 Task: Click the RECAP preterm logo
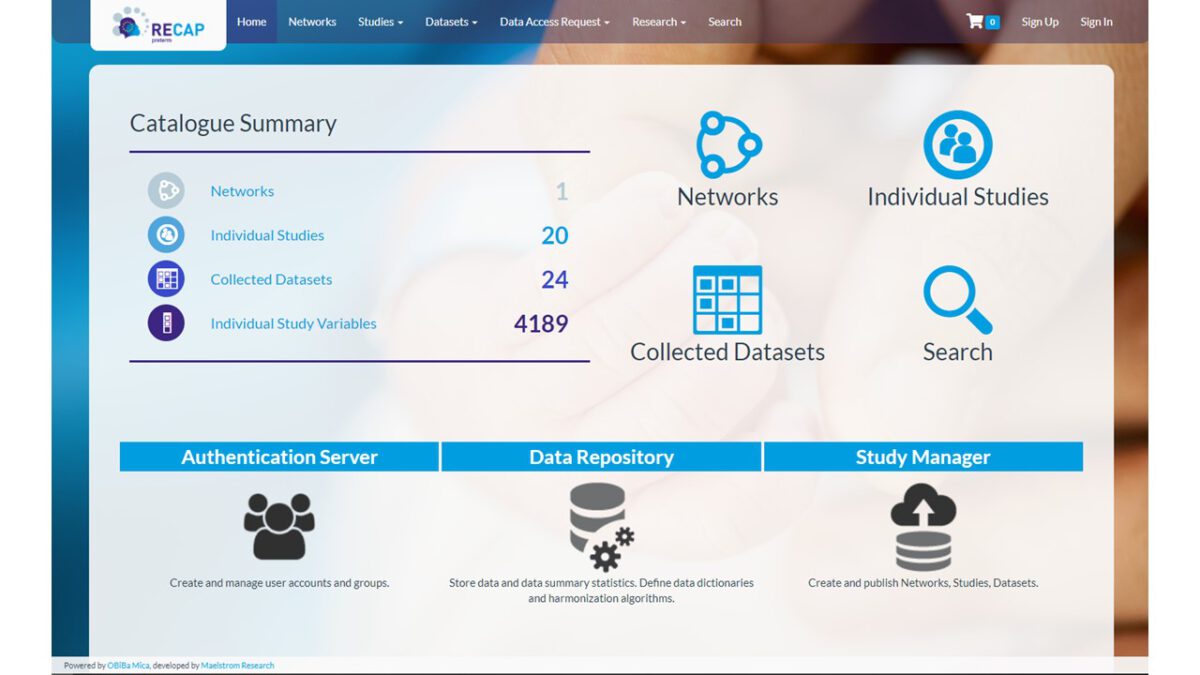click(158, 26)
